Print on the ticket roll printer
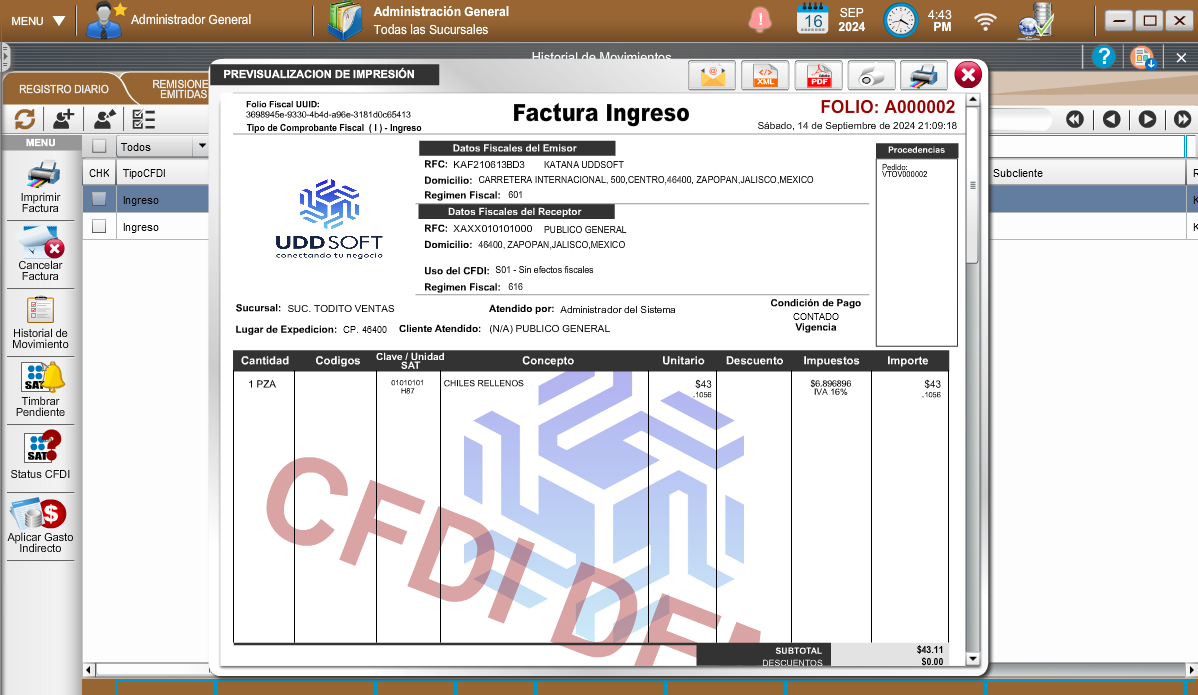The height and width of the screenshot is (695, 1198). (x=872, y=76)
